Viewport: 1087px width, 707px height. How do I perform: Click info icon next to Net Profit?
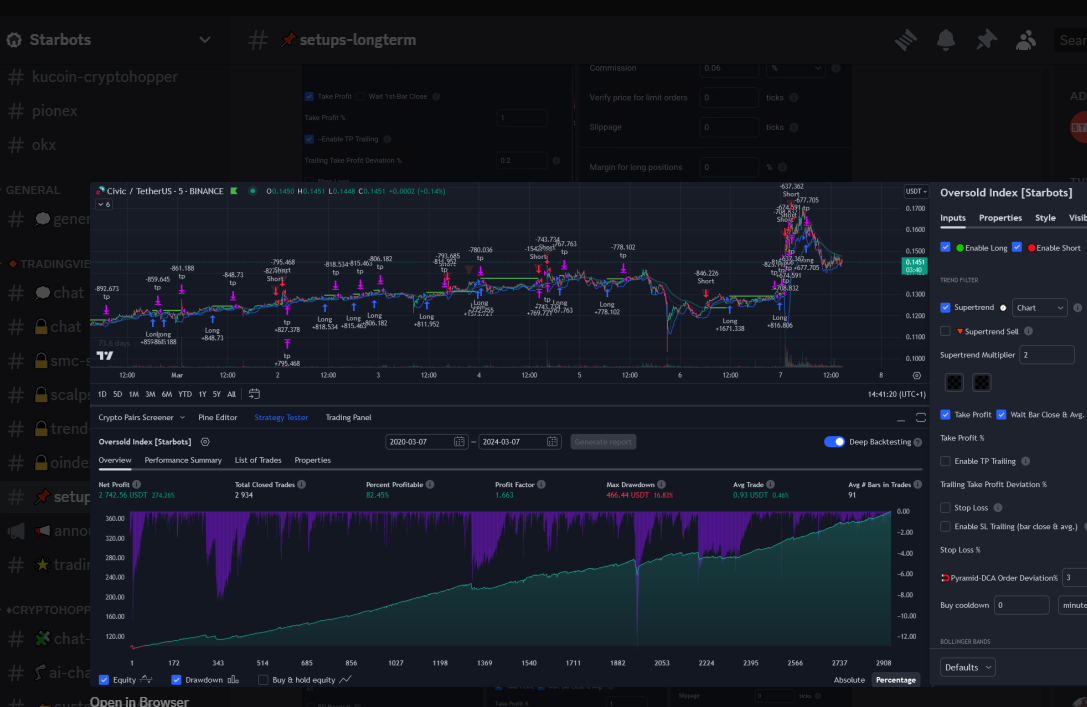click(x=137, y=485)
